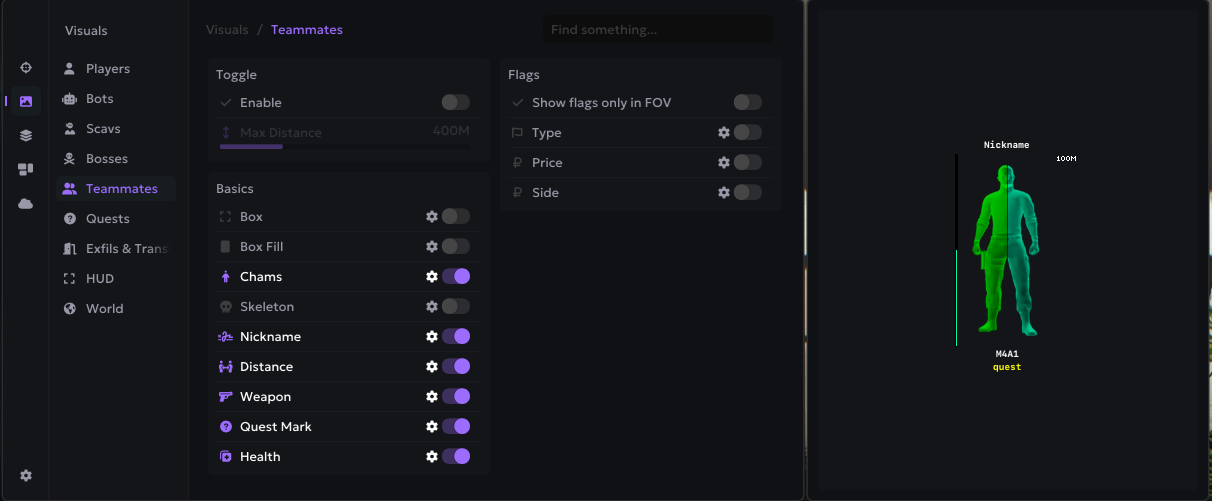The width and height of the screenshot is (1212, 501).
Task: Open Chams gear settings
Action: coord(432,277)
